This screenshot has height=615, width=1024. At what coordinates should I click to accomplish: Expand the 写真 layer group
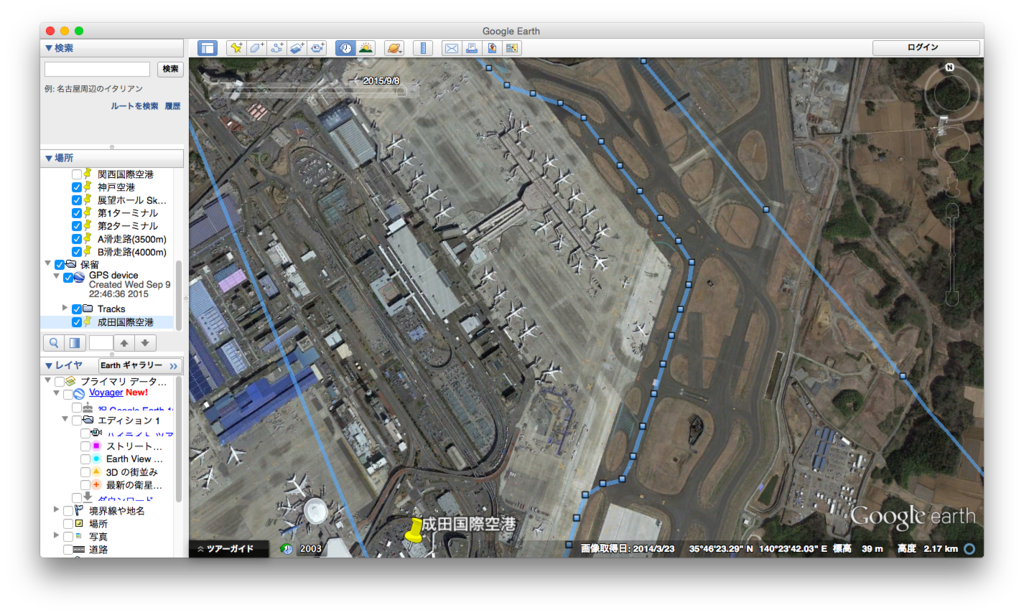(56, 535)
